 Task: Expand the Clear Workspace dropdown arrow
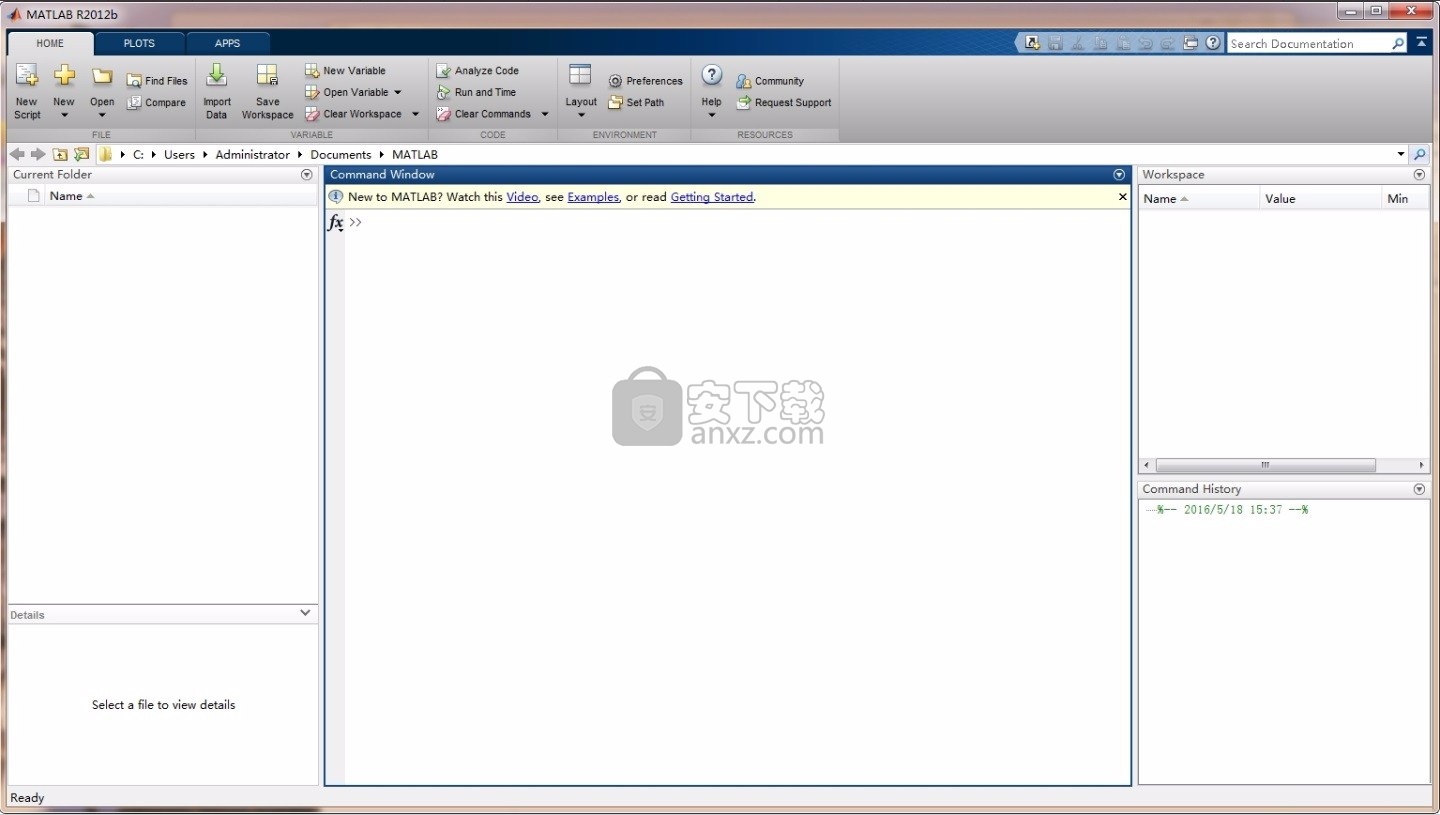point(415,114)
